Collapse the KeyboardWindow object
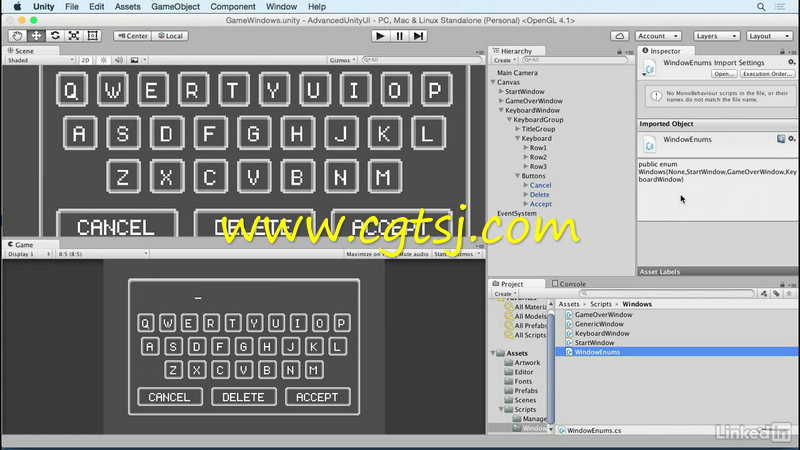 click(x=501, y=110)
